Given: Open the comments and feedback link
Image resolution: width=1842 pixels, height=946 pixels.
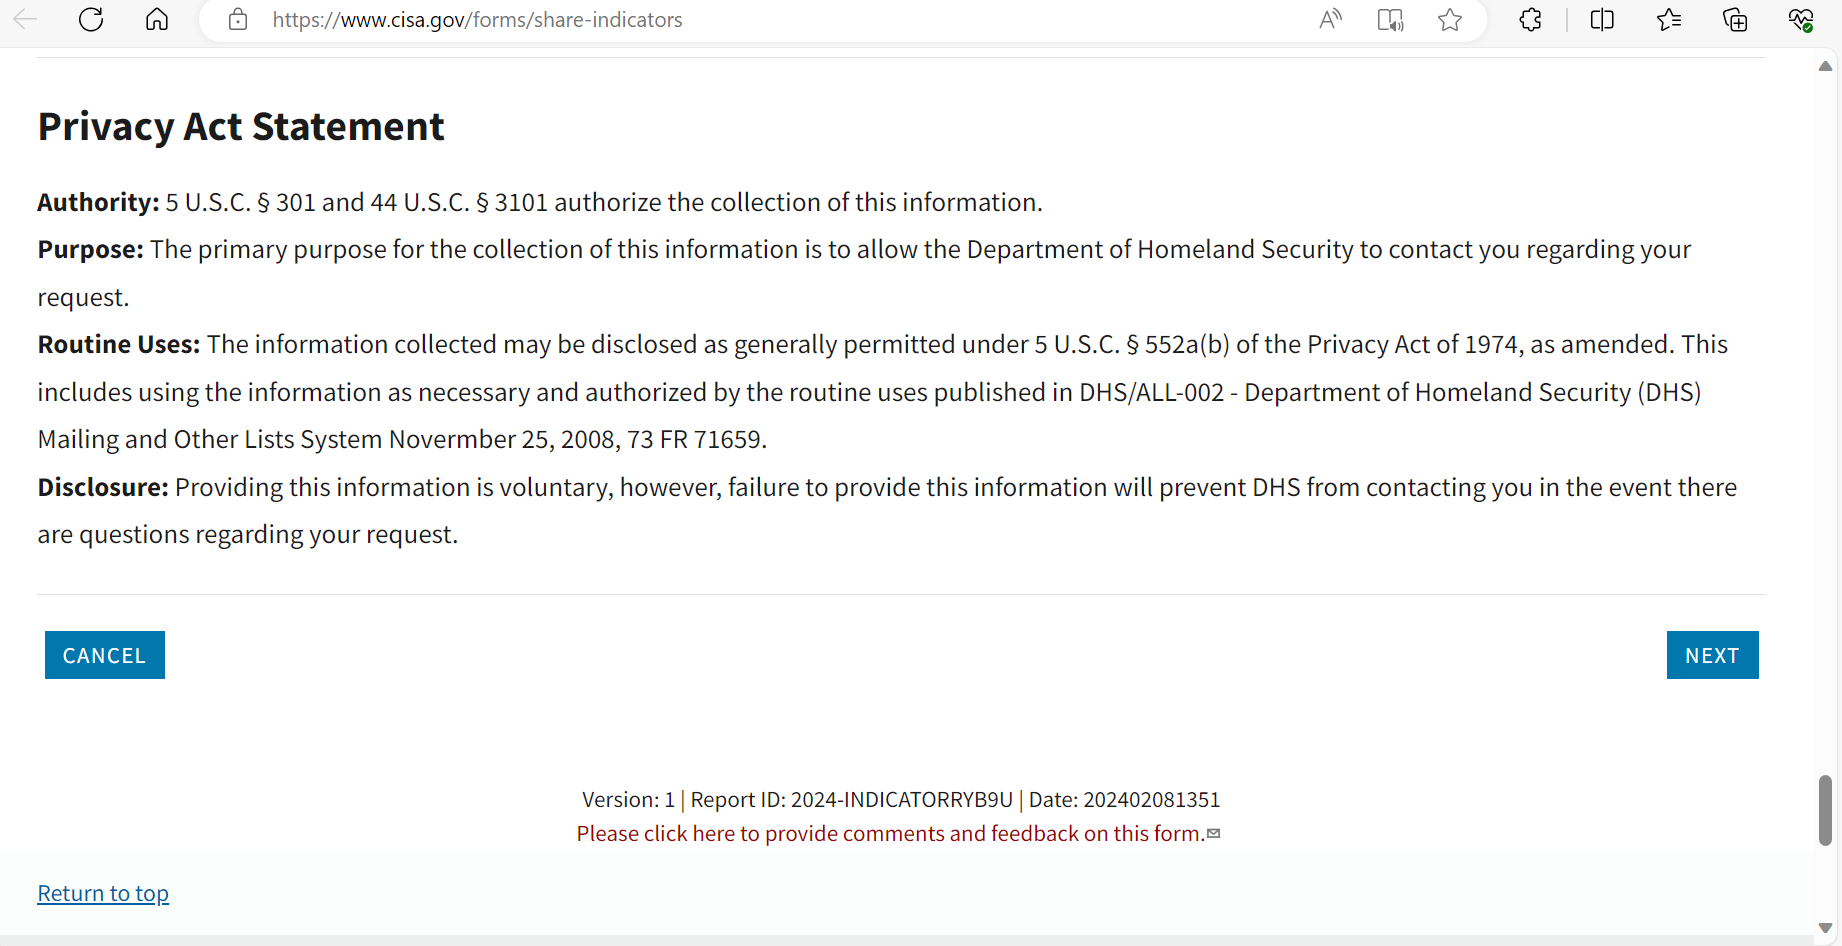Looking at the screenshot, I should pos(891,834).
